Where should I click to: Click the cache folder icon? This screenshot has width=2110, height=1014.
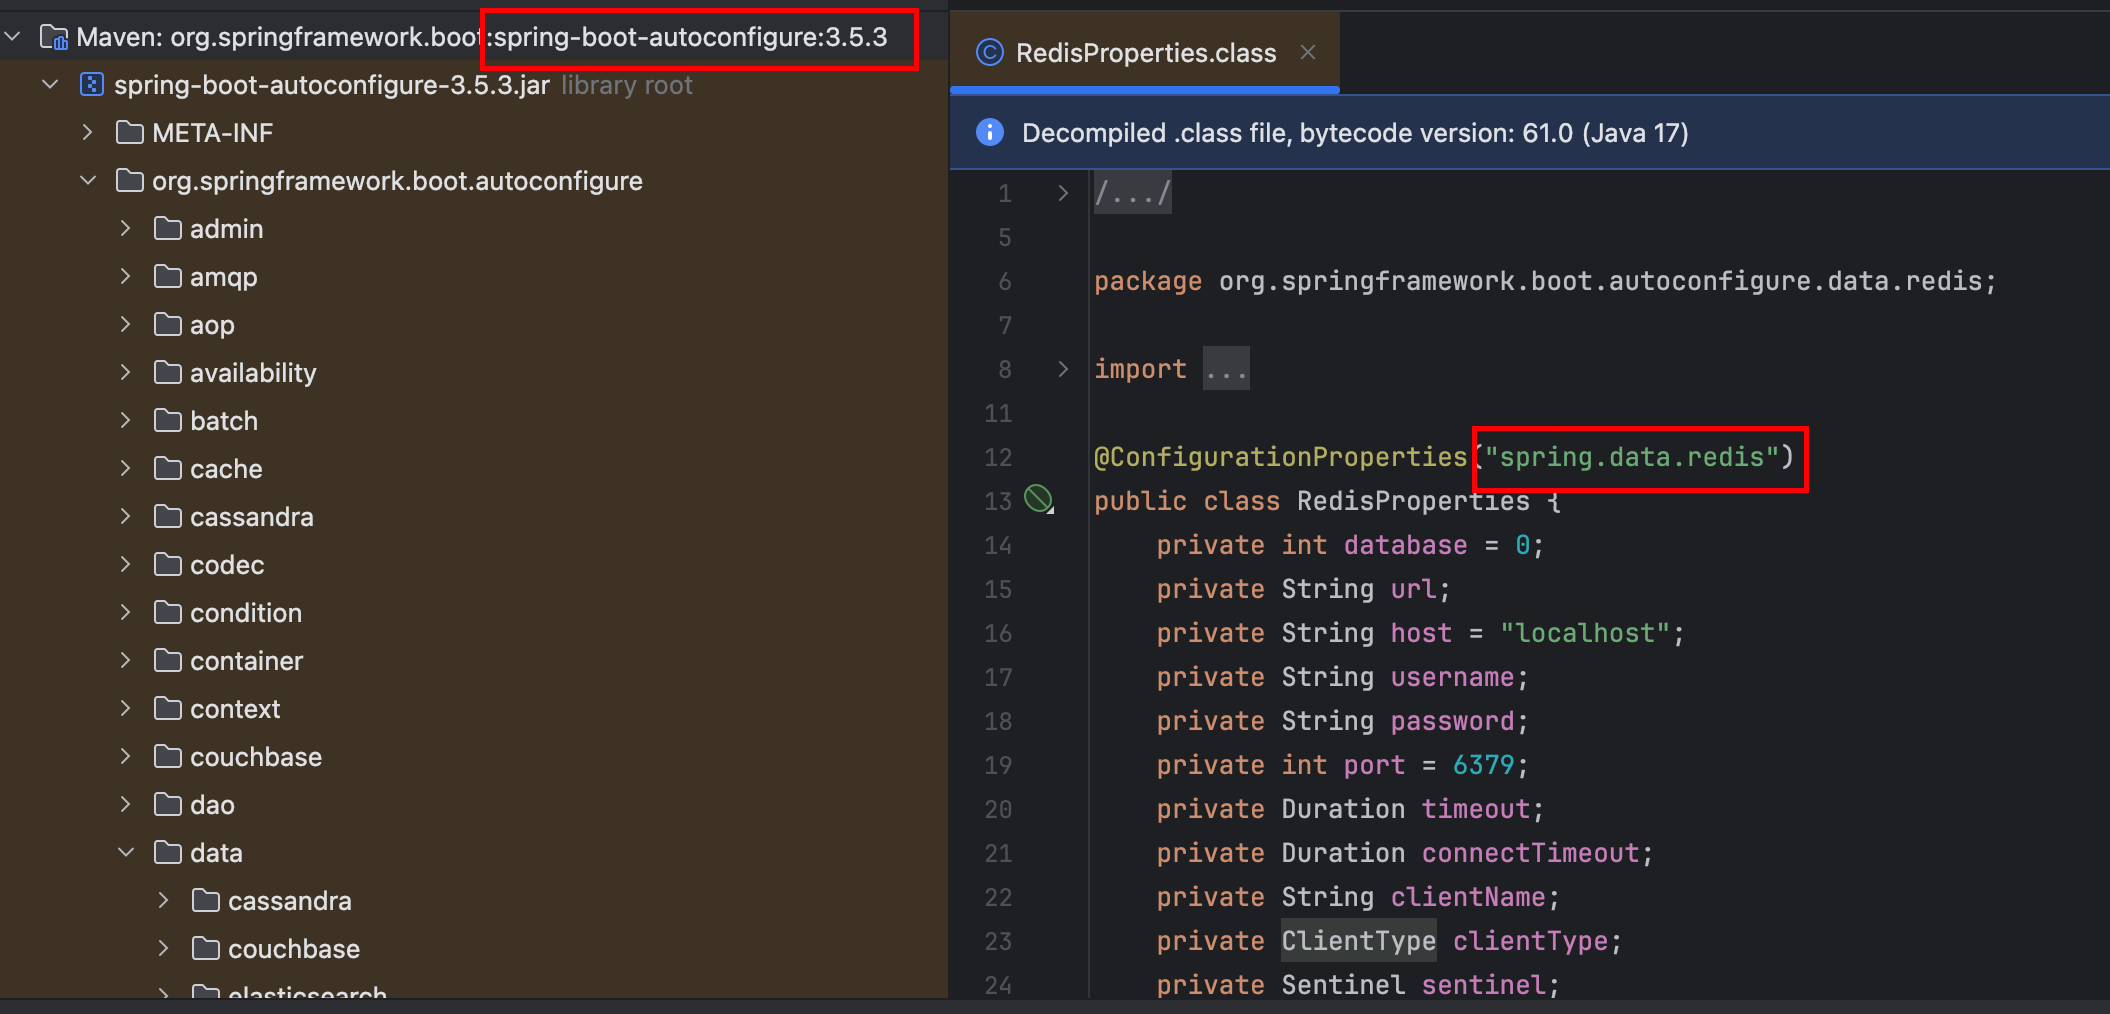[167, 468]
